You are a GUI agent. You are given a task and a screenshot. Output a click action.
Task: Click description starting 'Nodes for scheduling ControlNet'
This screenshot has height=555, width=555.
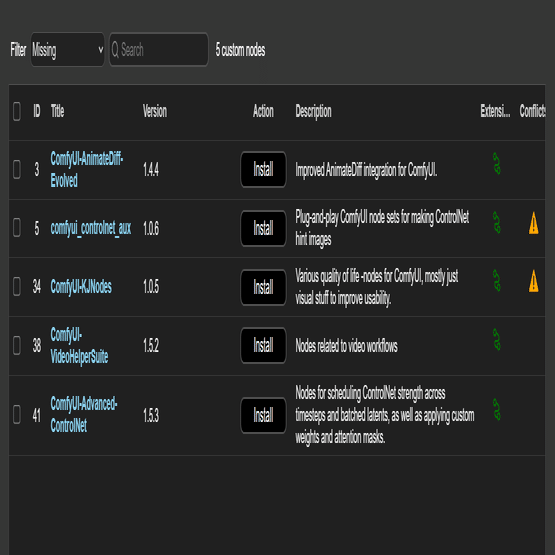385,415
